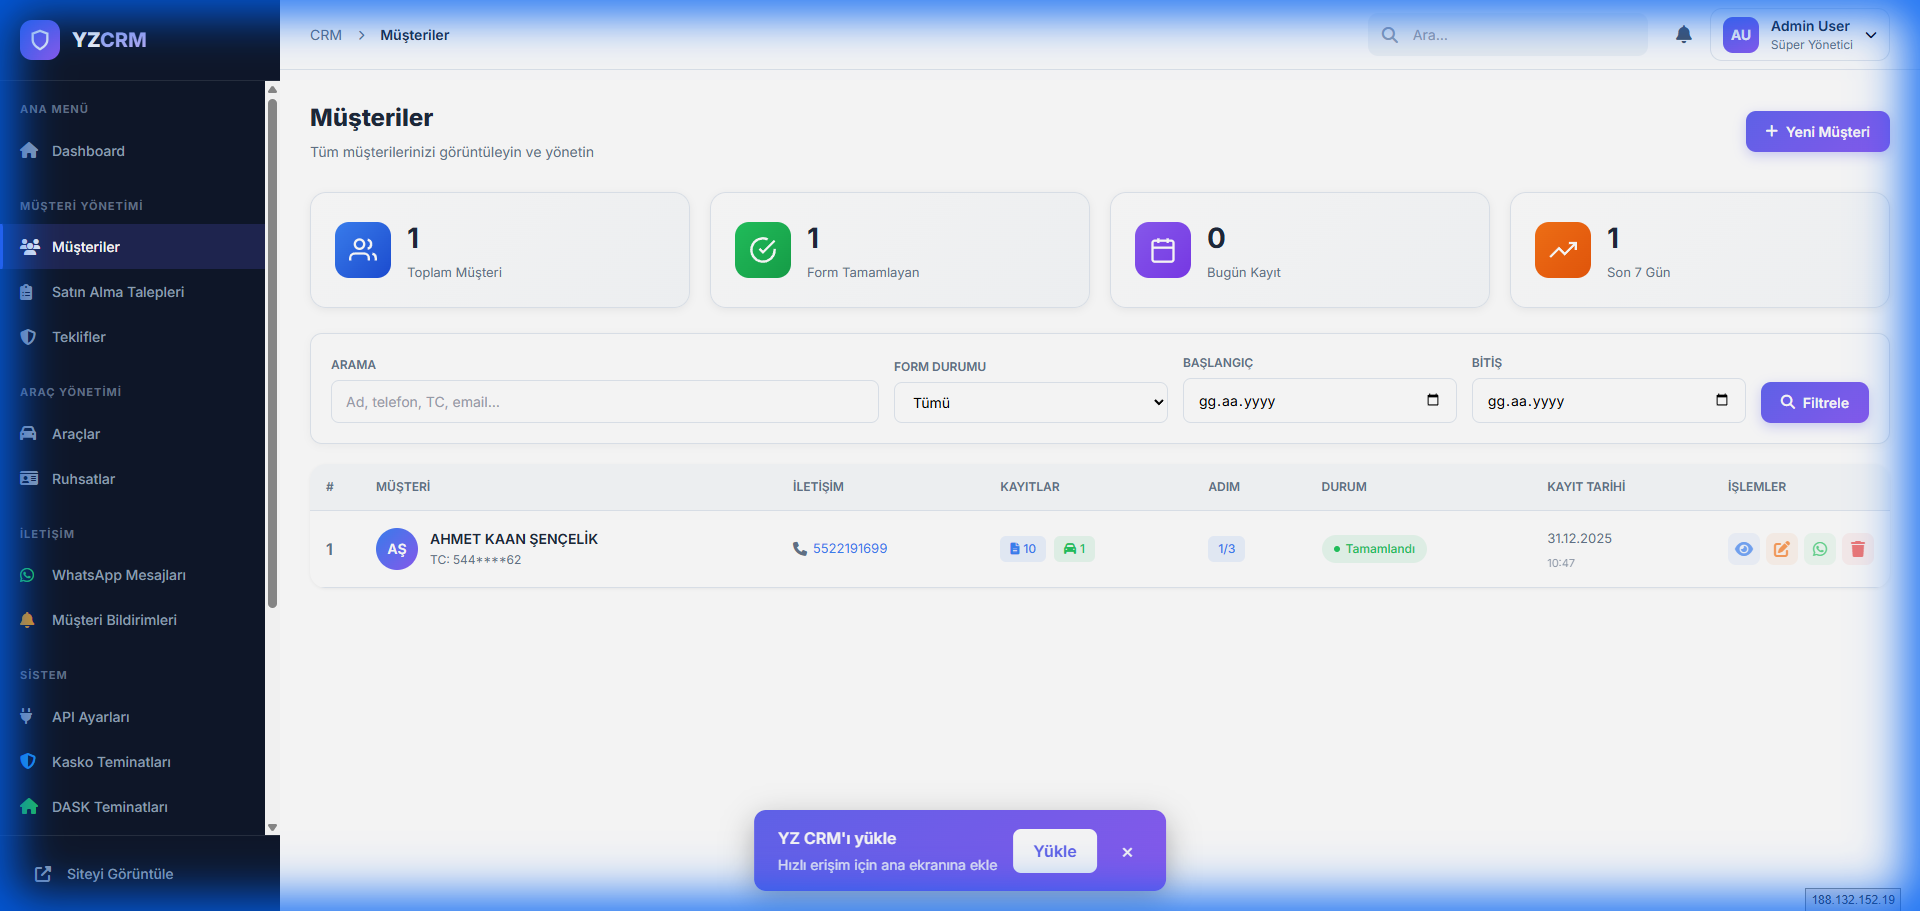Go to WhatsApp Mesajları menu item
Image resolution: width=1920 pixels, height=911 pixels.
pos(118,575)
